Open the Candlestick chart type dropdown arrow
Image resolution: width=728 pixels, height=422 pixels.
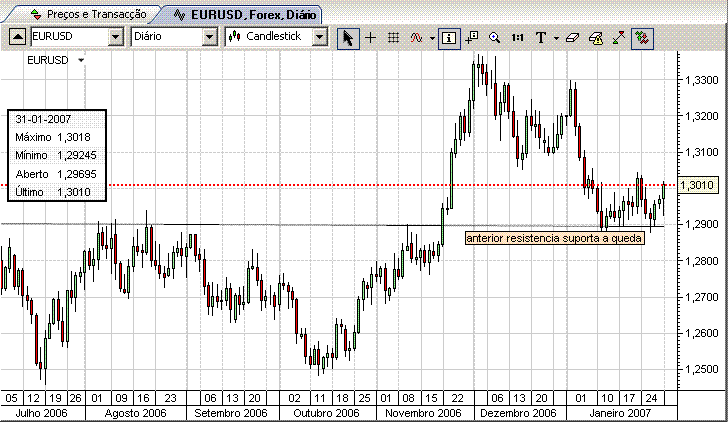pyautogui.click(x=319, y=37)
